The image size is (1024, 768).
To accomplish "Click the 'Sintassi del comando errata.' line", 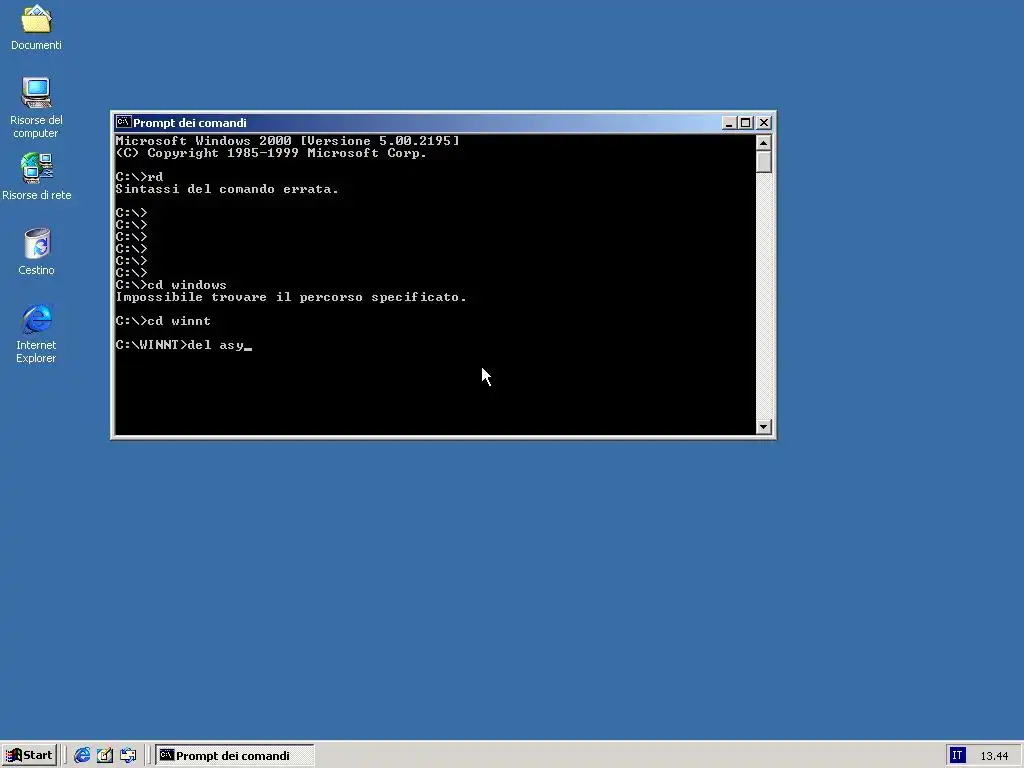I will 227,189.
